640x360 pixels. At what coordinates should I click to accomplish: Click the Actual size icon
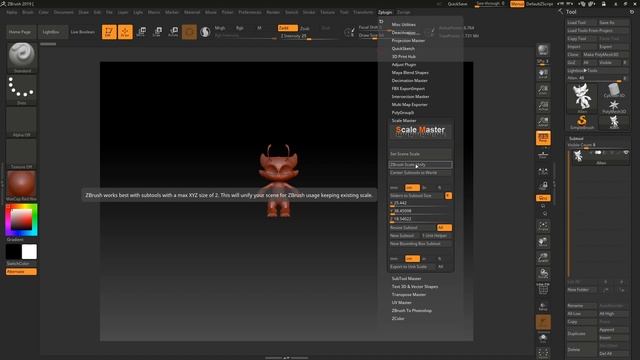pyautogui.click(x=543, y=106)
